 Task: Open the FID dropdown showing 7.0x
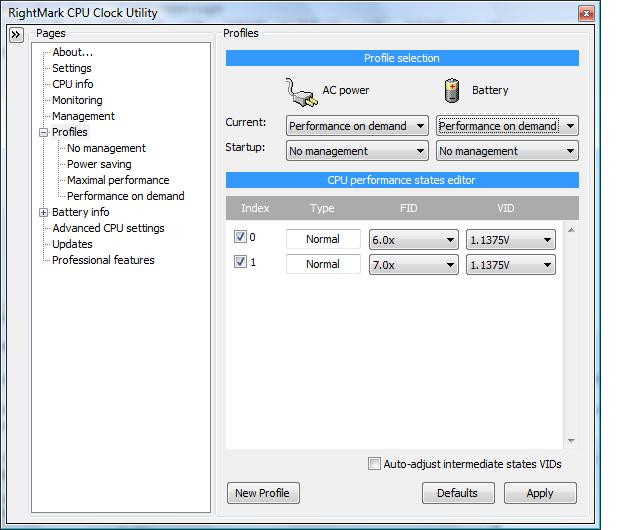414,265
